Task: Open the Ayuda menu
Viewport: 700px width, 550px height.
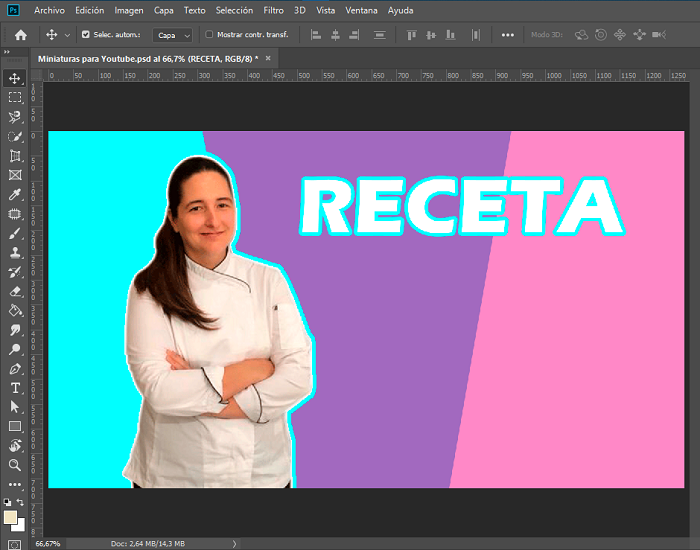Action: click(400, 10)
